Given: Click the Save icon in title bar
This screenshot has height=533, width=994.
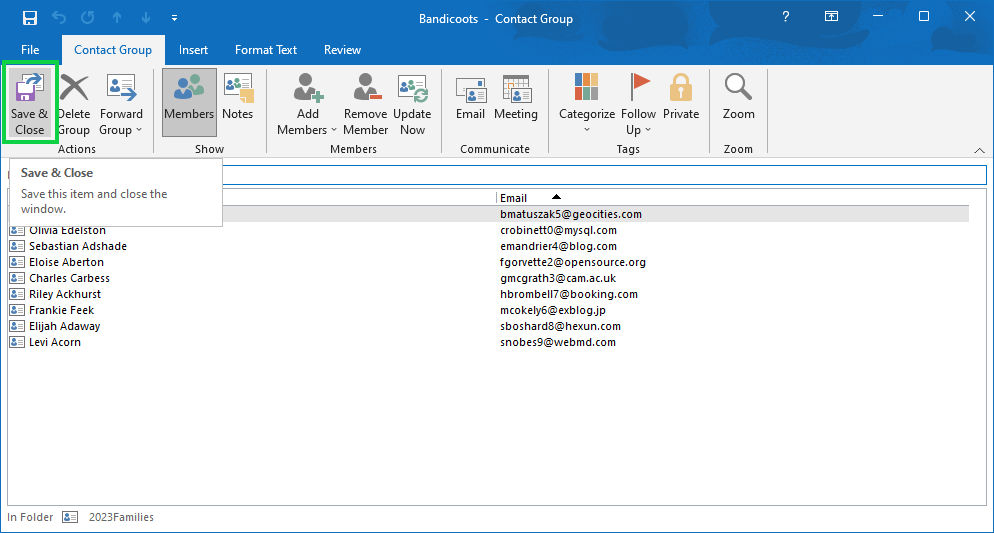Looking at the screenshot, I should (x=30, y=18).
